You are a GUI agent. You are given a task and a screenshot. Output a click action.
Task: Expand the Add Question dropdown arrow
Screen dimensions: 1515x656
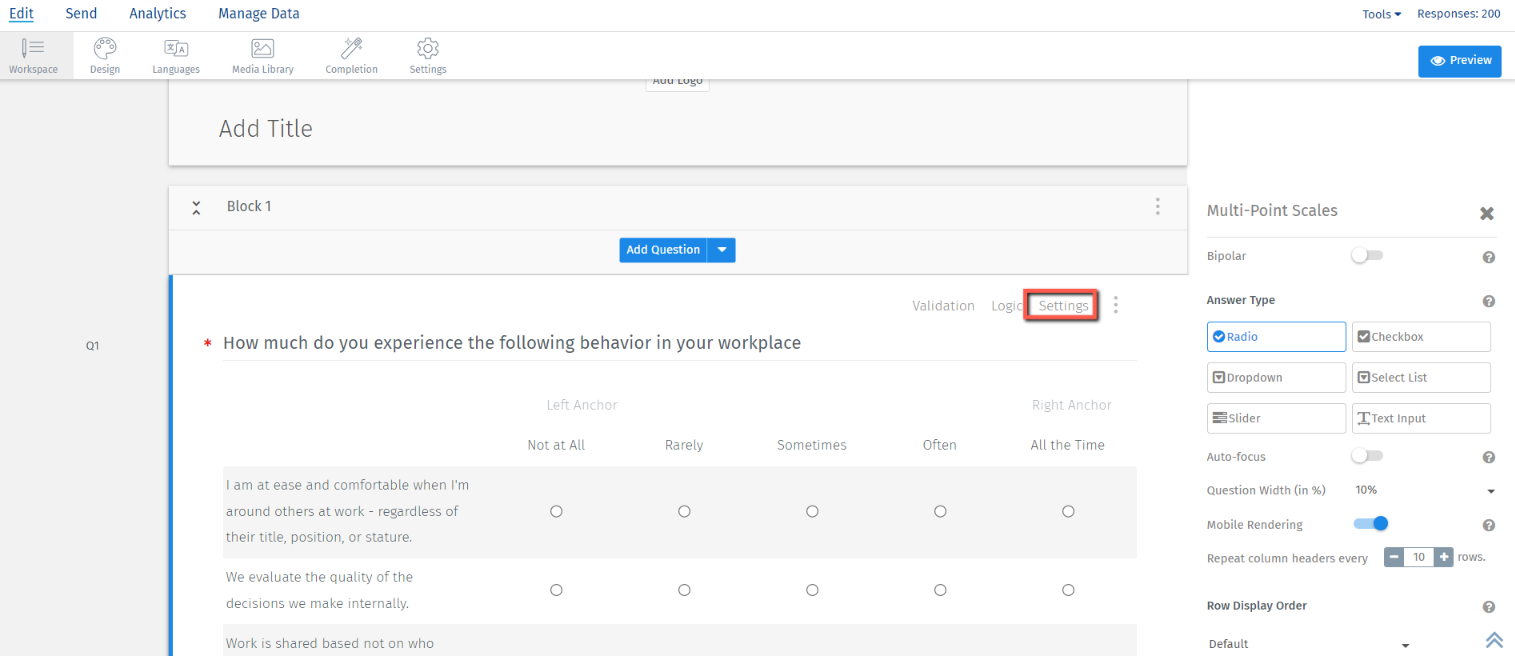[x=721, y=250]
